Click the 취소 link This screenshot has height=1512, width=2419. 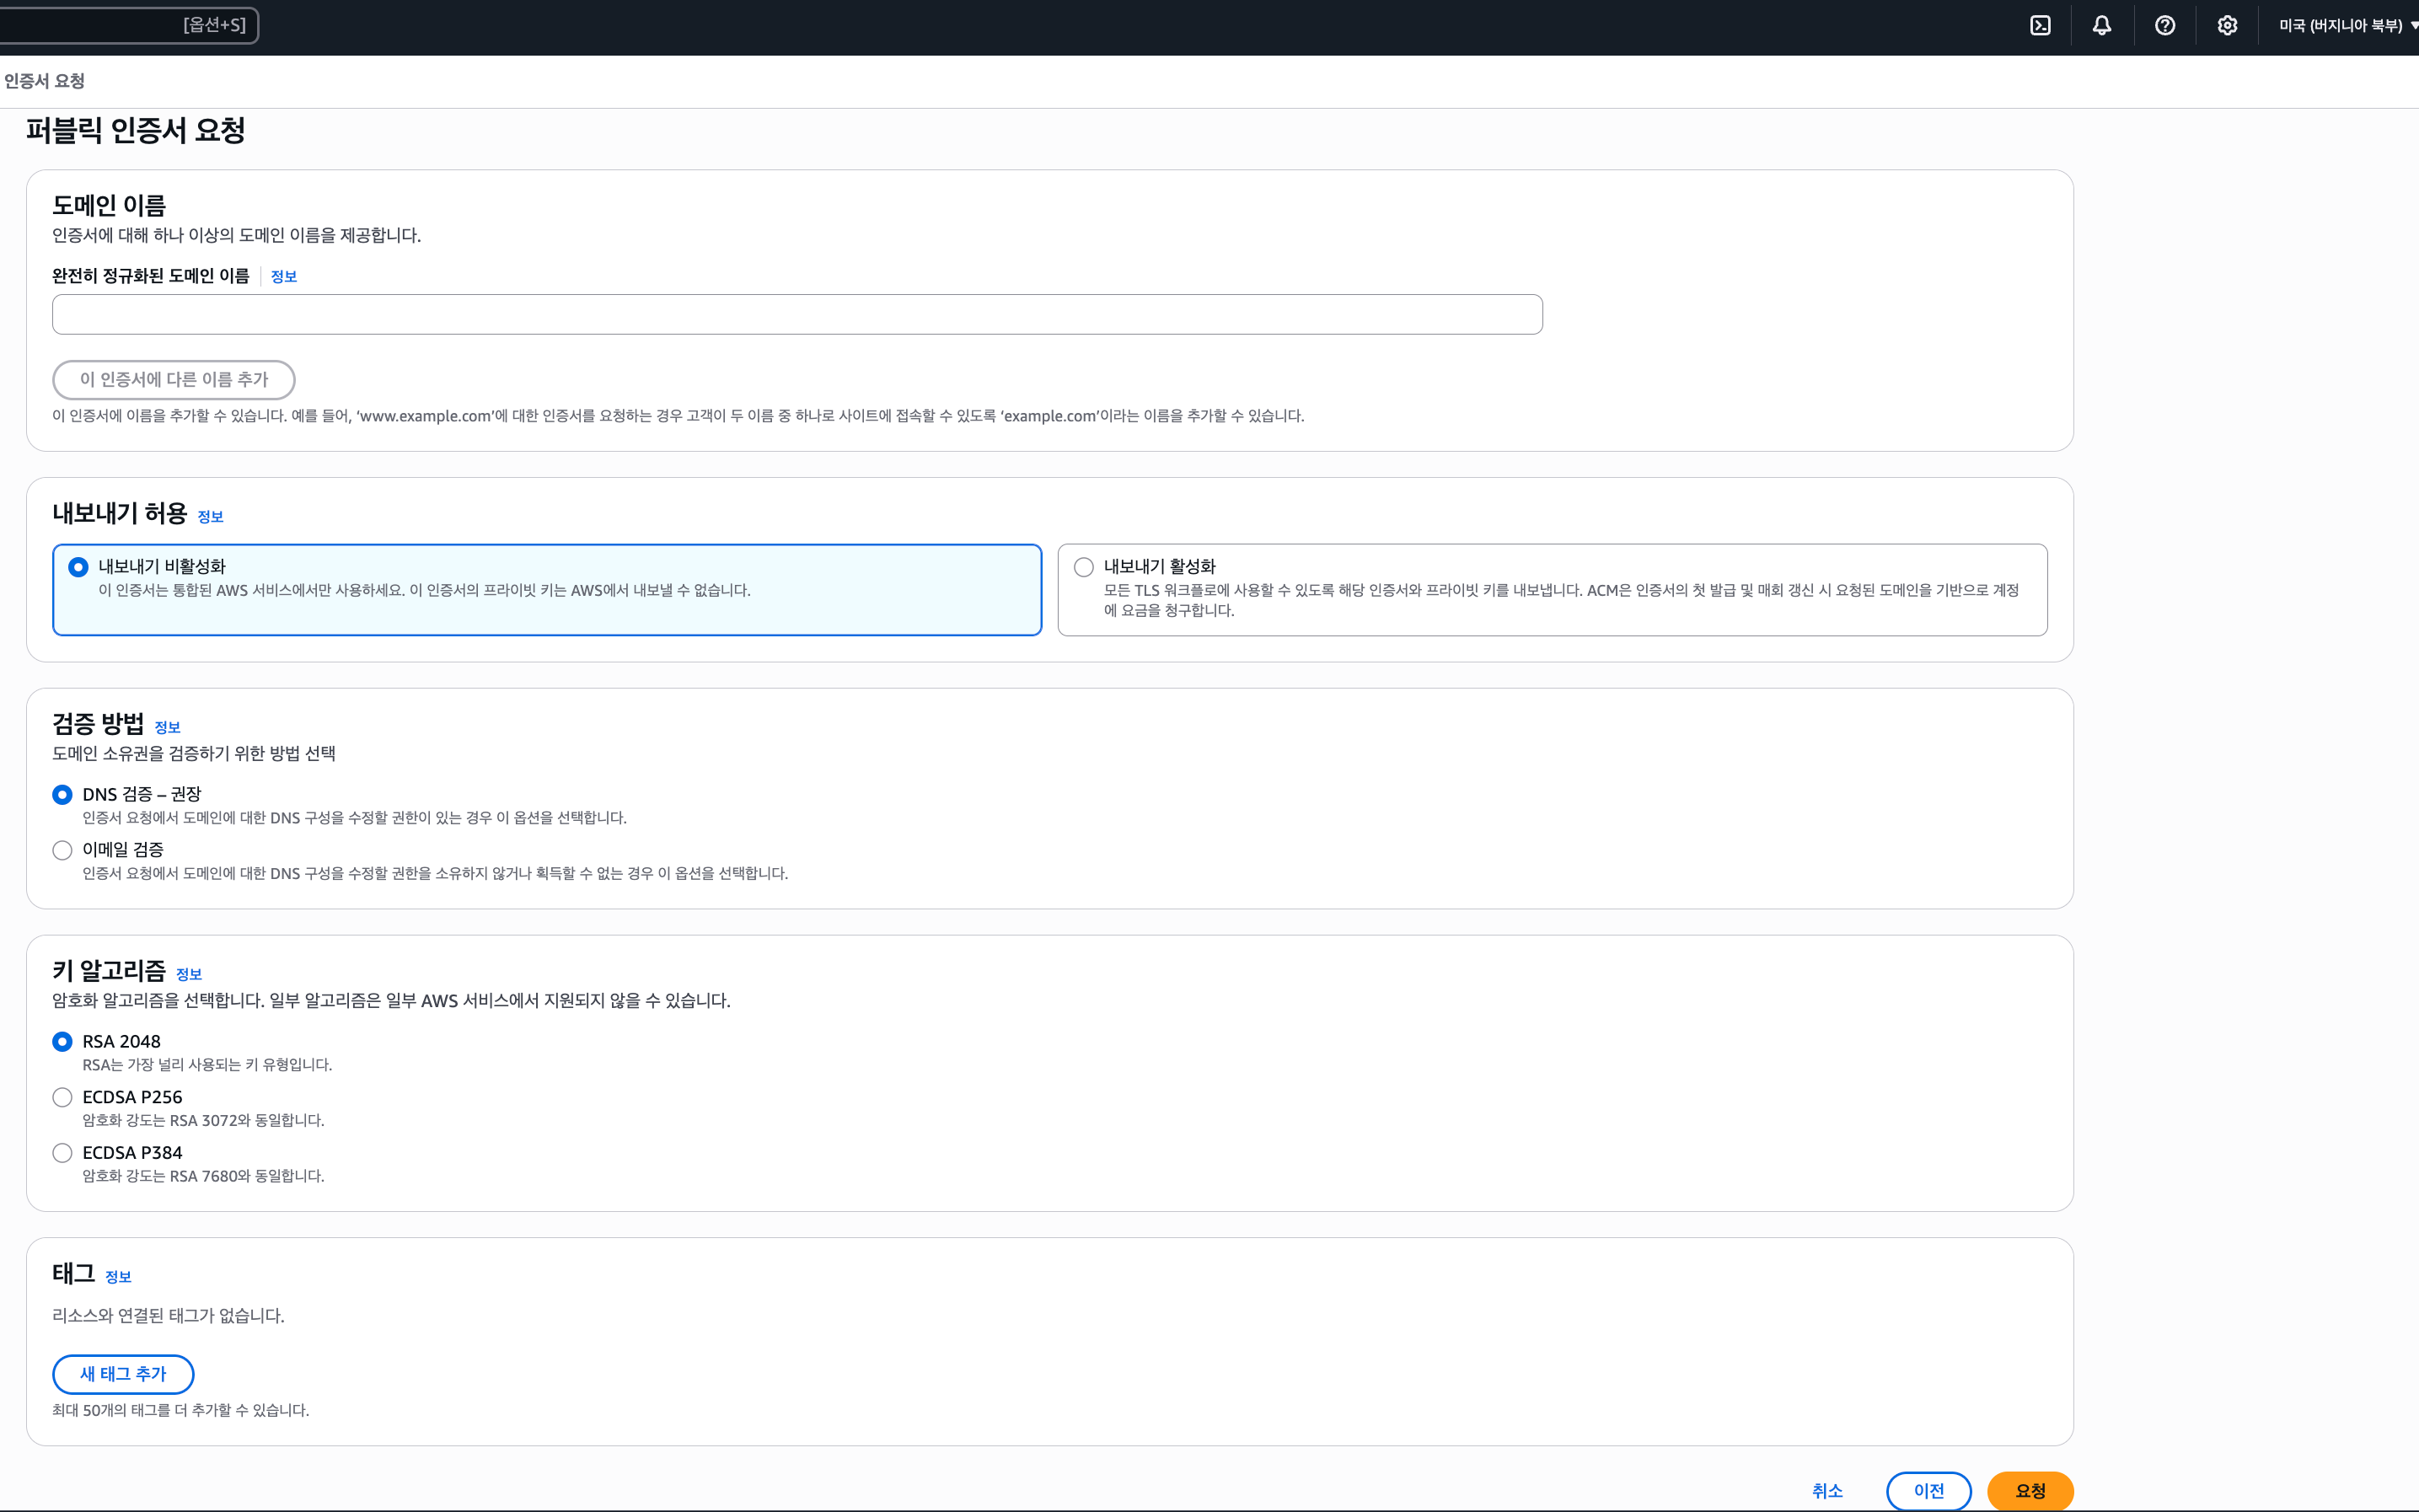coord(1826,1491)
